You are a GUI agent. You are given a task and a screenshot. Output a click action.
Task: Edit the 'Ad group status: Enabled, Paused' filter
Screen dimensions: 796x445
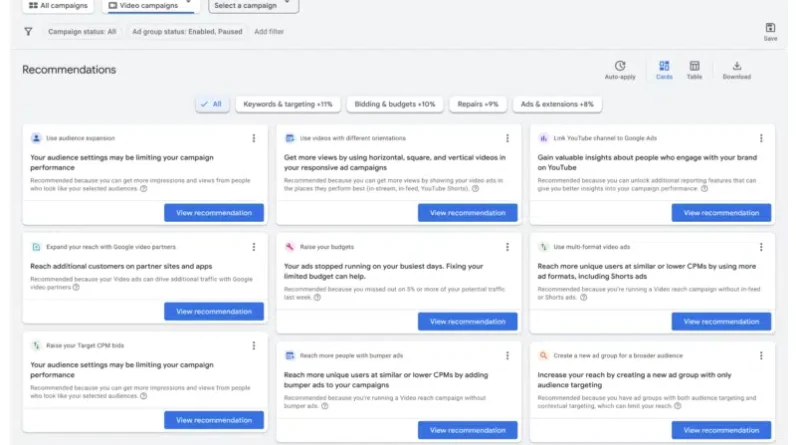point(187,31)
